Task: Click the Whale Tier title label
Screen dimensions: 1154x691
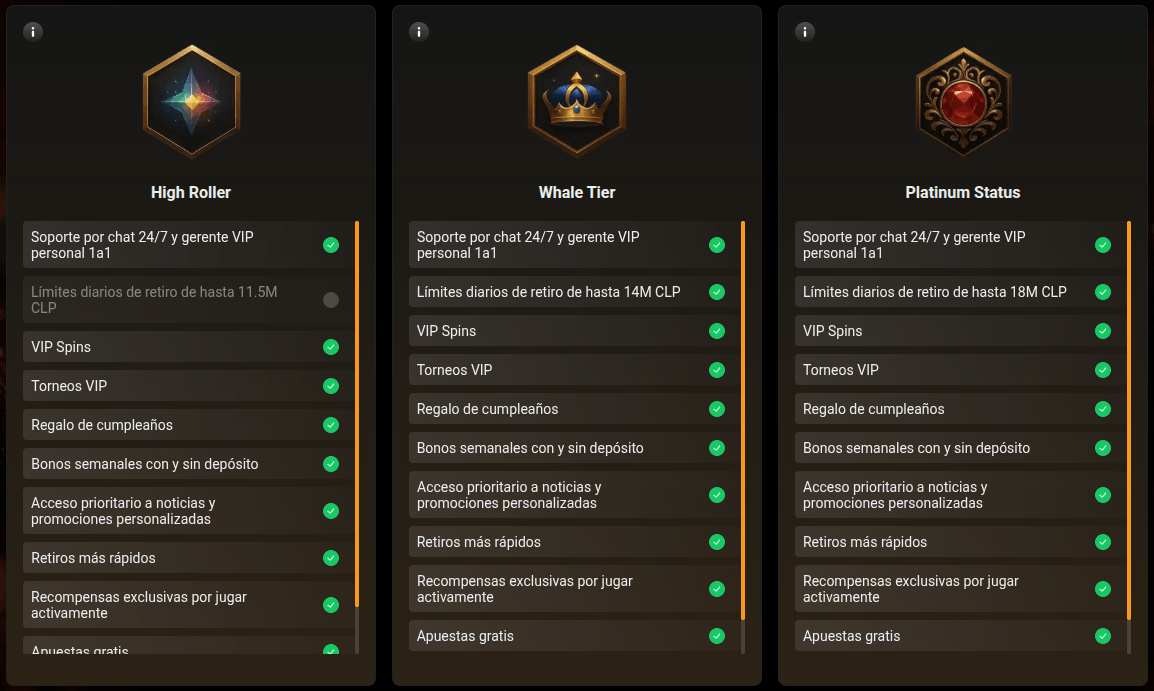Action: click(577, 192)
